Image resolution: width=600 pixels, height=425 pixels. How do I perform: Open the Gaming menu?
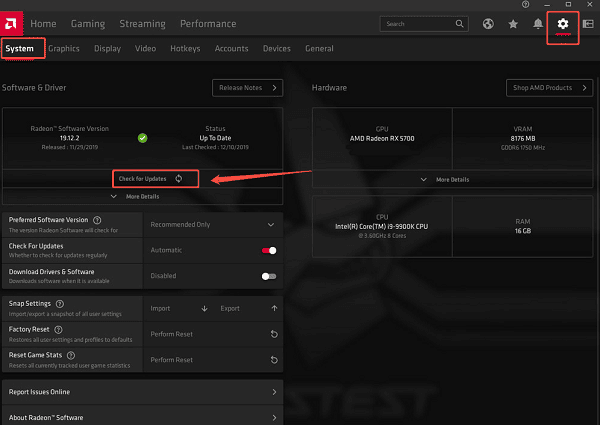point(87,23)
